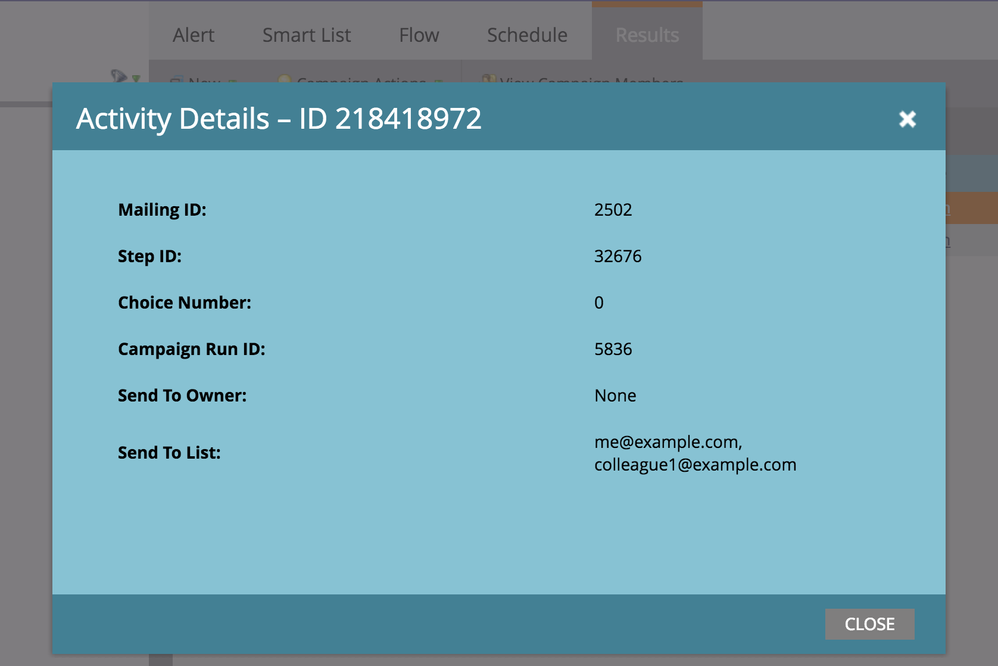Open the Flow tab
Image resolution: width=998 pixels, height=666 pixels.
coord(419,35)
